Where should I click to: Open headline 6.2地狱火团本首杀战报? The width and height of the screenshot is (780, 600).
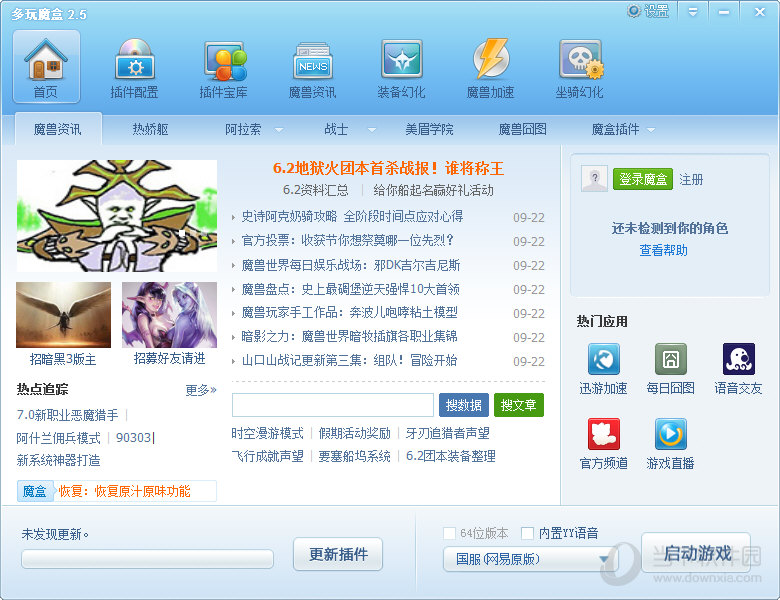pos(388,168)
